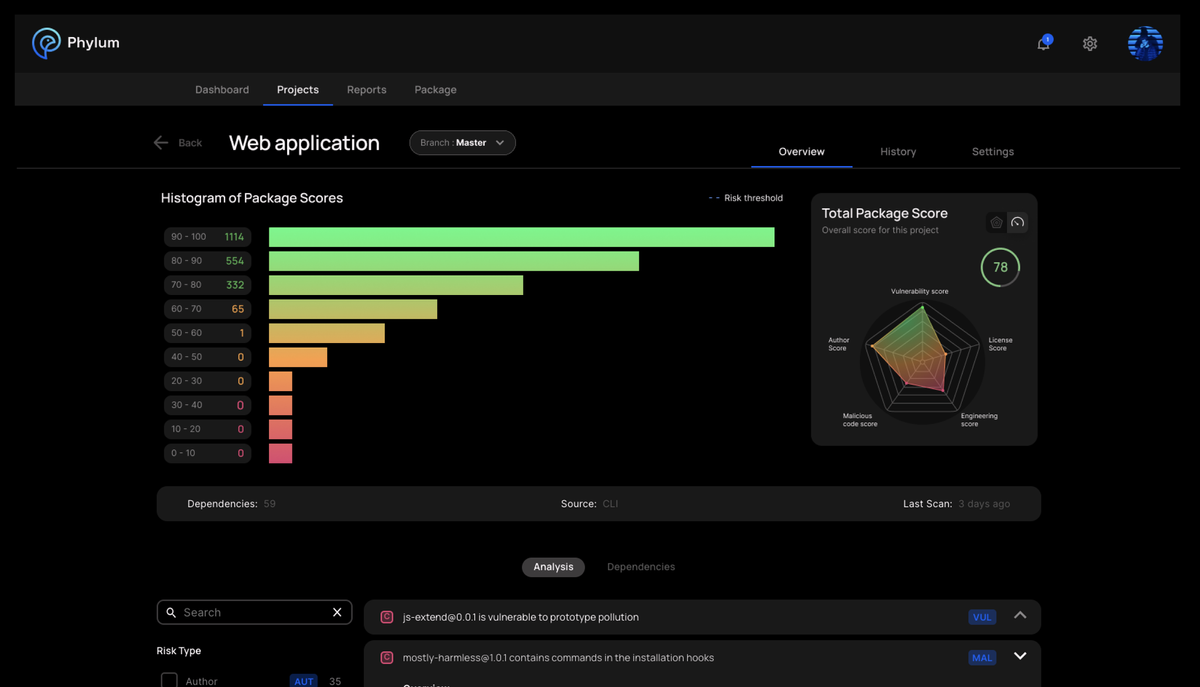Viewport: 1200px width, 687px height.
Task: Collapse the js-extend prototype pollution issue
Action: click(1020, 616)
